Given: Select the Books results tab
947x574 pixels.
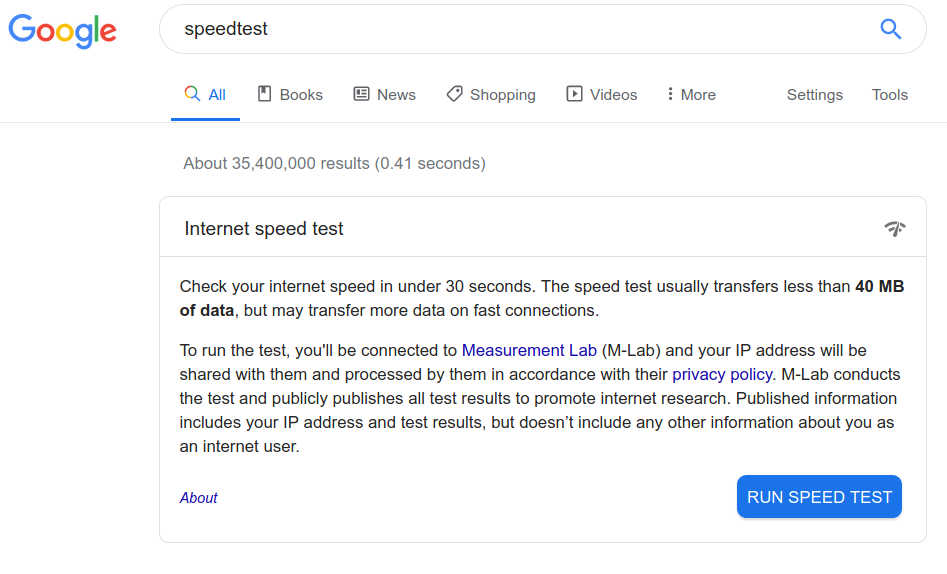Looking at the screenshot, I should [x=291, y=94].
